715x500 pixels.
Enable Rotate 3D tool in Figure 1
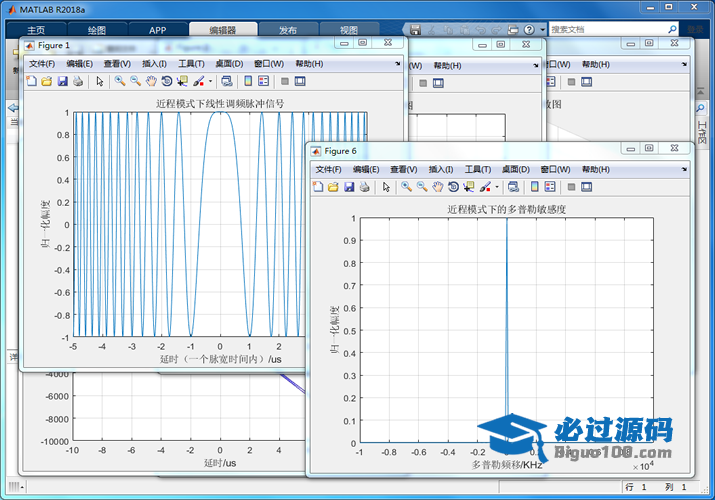click(x=166, y=81)
